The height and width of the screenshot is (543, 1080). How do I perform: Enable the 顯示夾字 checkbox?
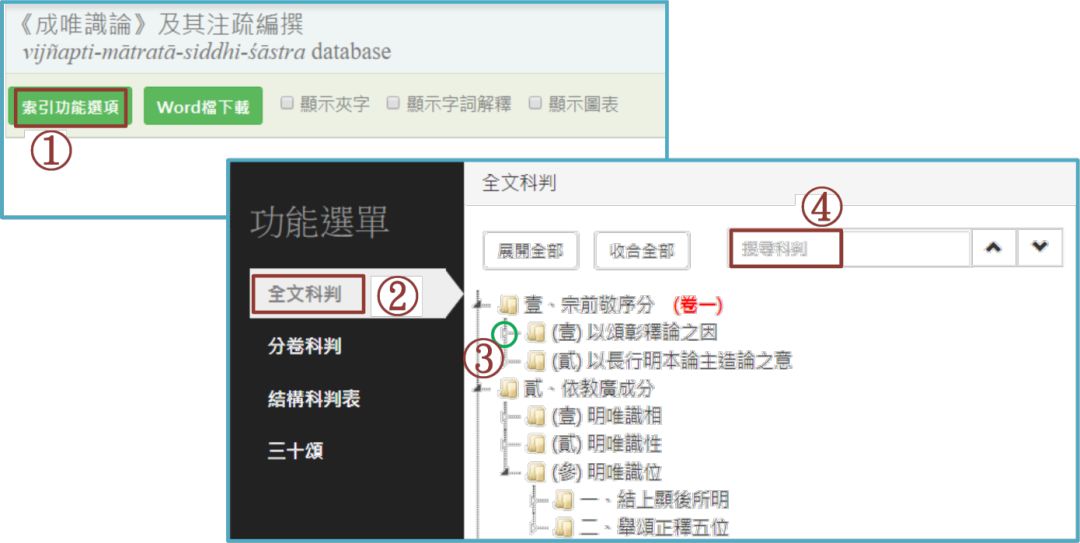(288, 103)
